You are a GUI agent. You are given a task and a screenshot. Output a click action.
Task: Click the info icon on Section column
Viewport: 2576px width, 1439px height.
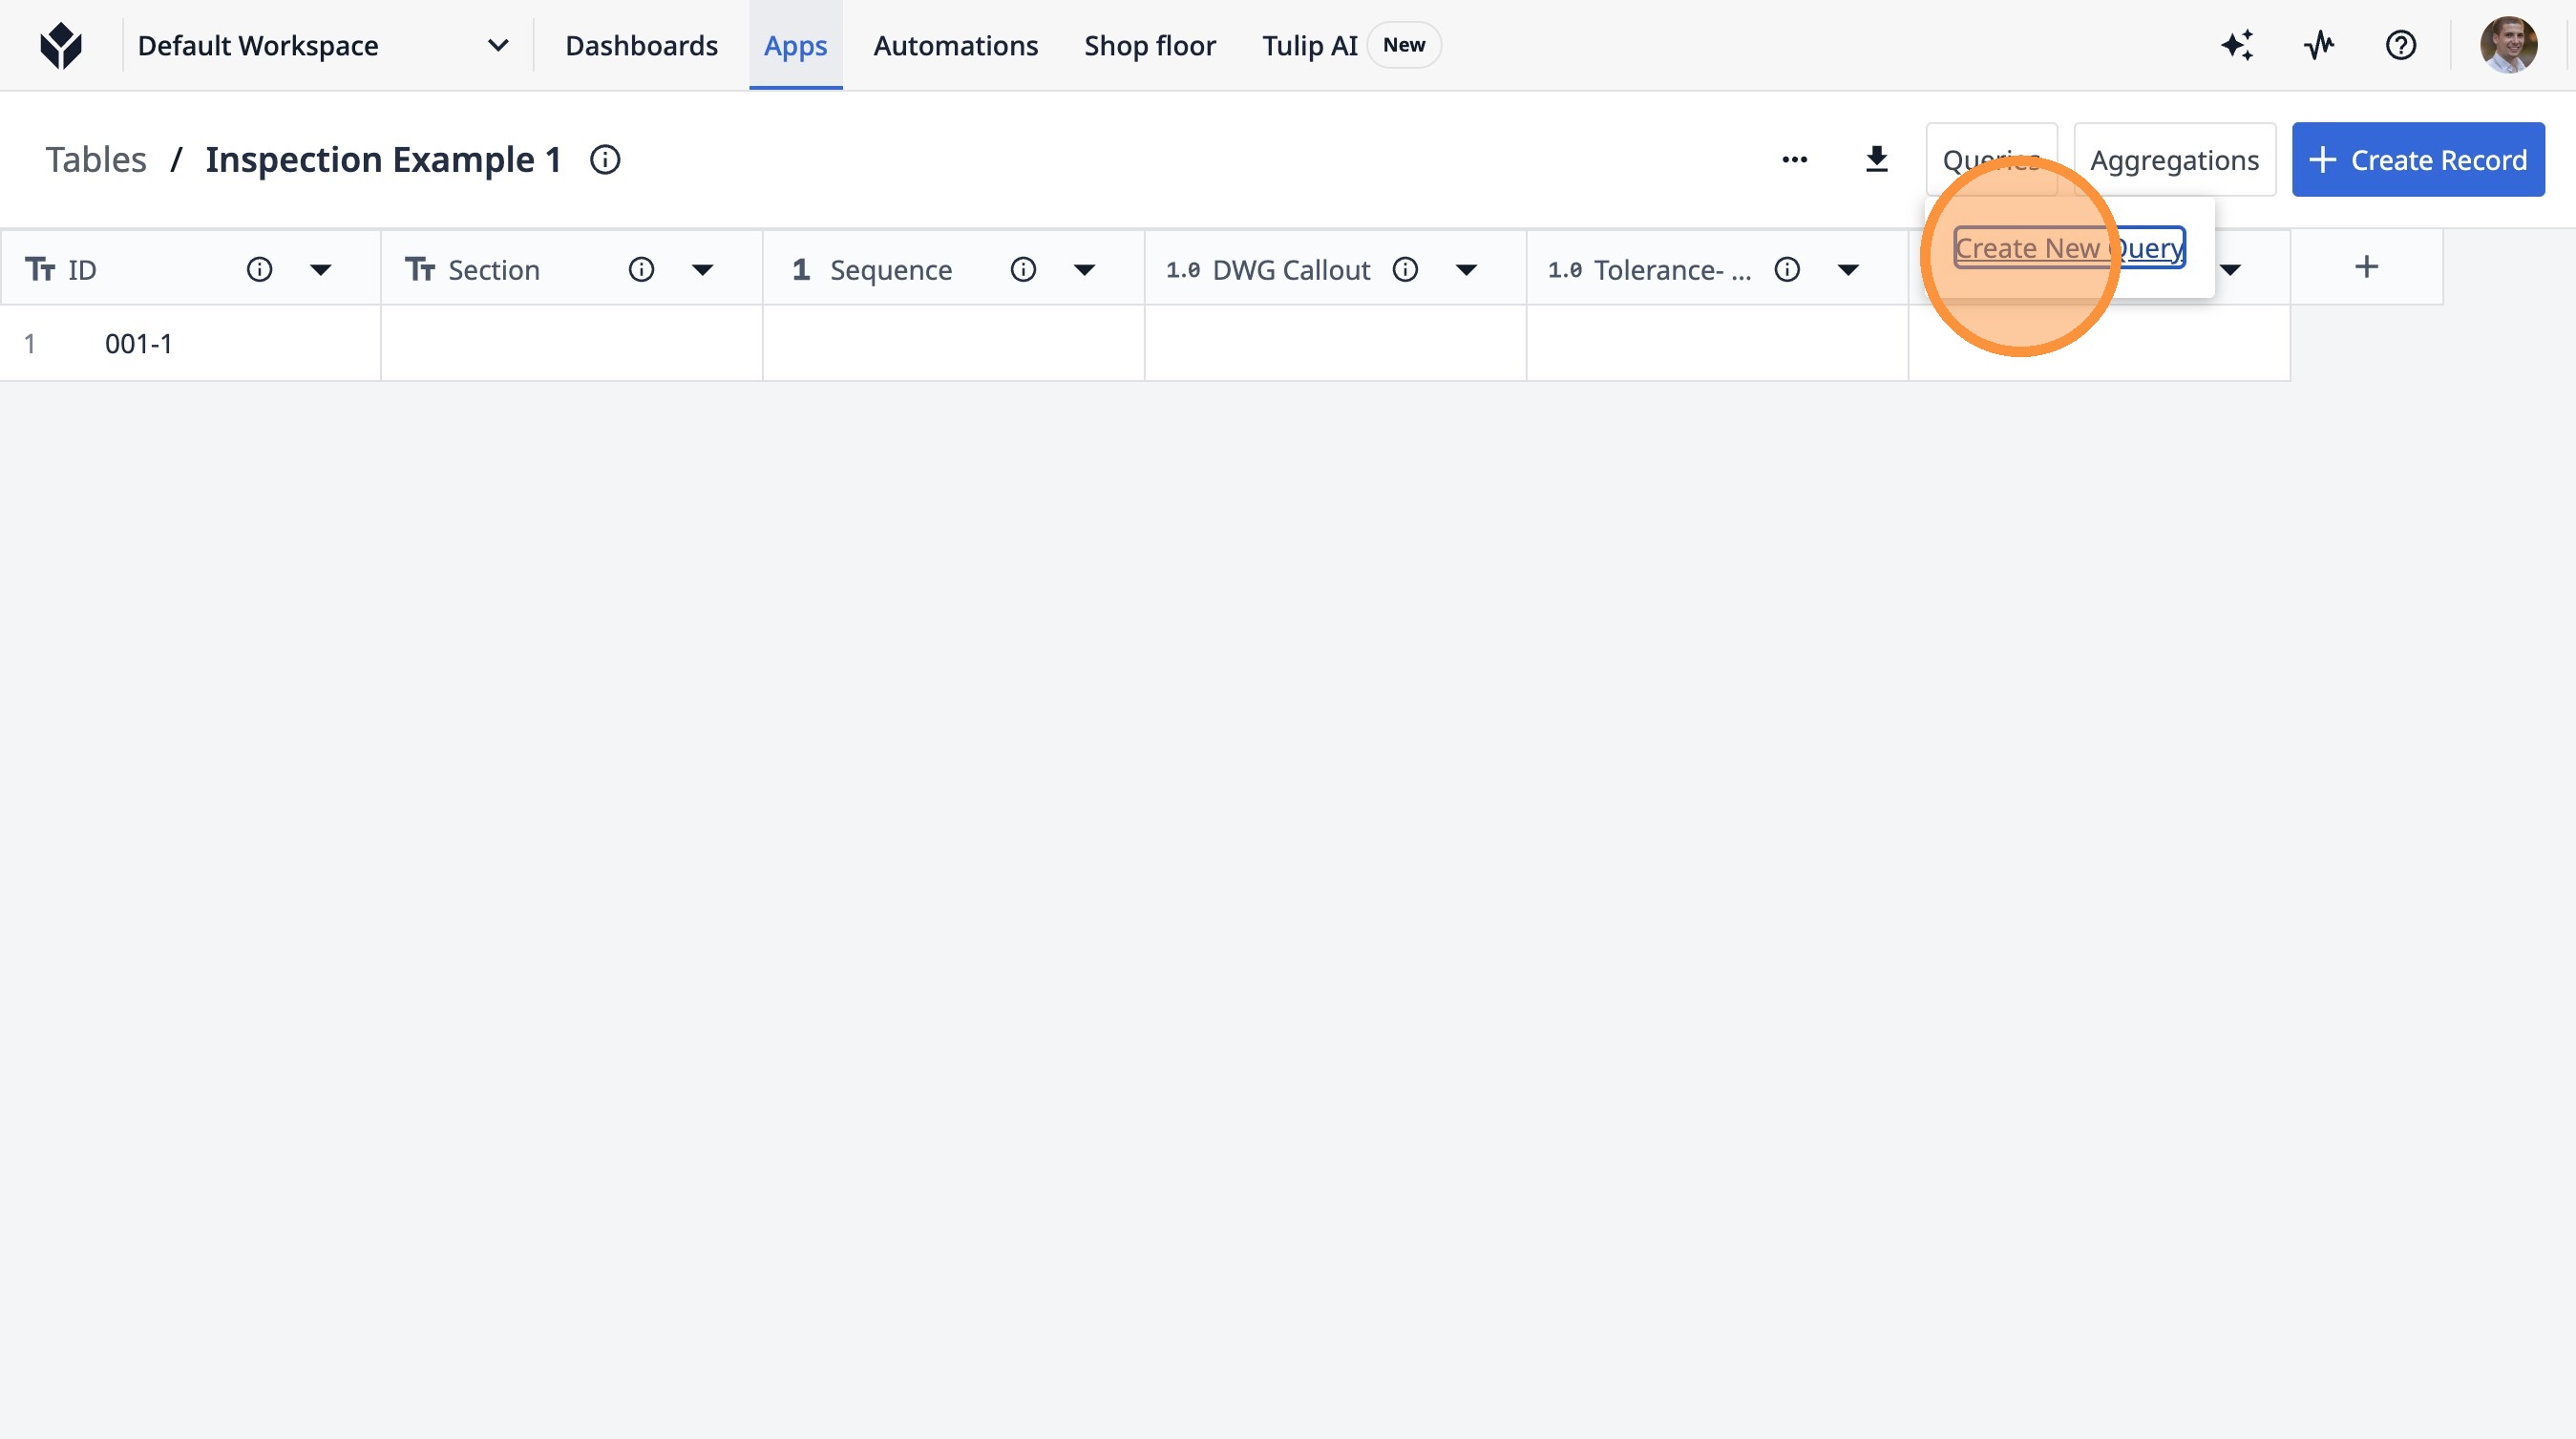coord(641,270)
